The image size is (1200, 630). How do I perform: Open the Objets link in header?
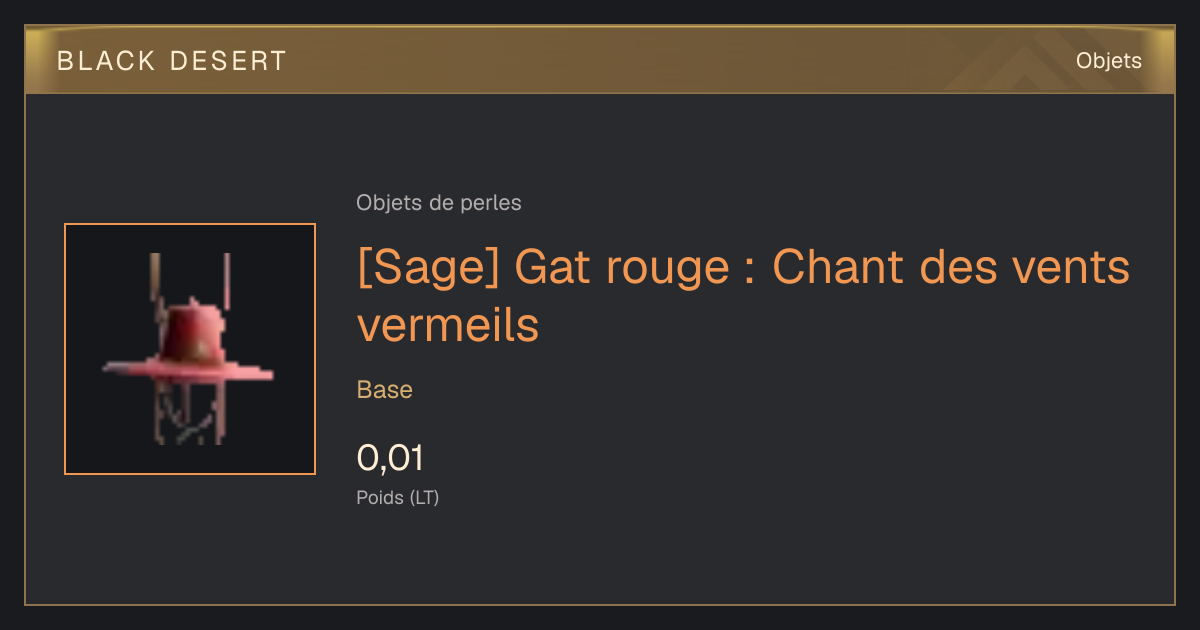pyautogui.click(x=1109, y=61)
